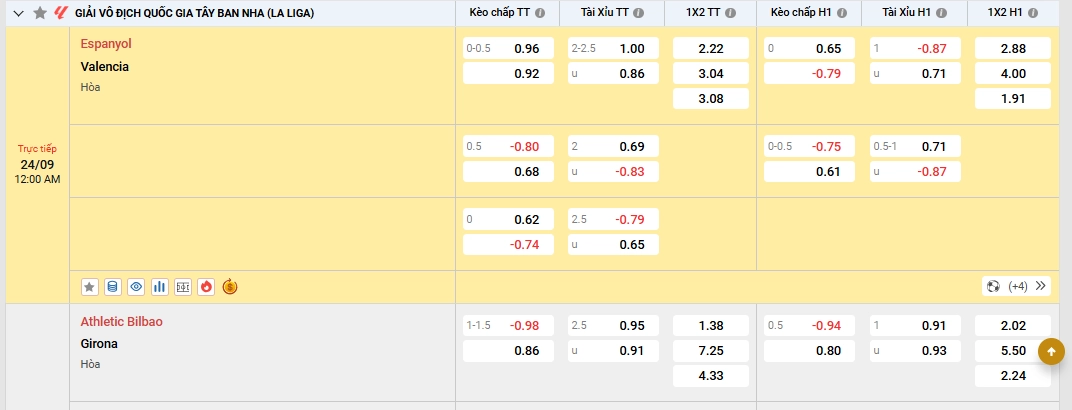Favorite the La Liga league star
1072x410 pixels.
(x=40, y=13)
